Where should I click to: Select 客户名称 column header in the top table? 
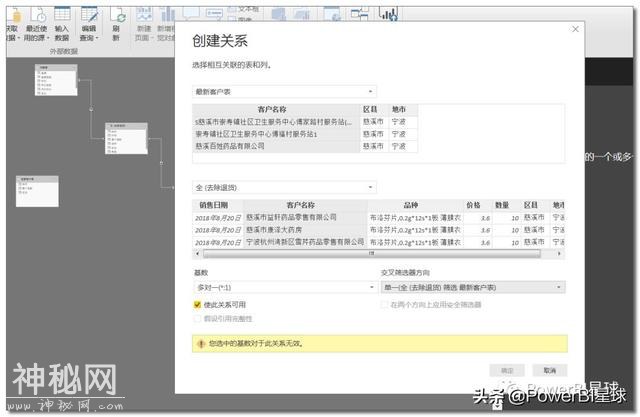[x=272, y=109]
